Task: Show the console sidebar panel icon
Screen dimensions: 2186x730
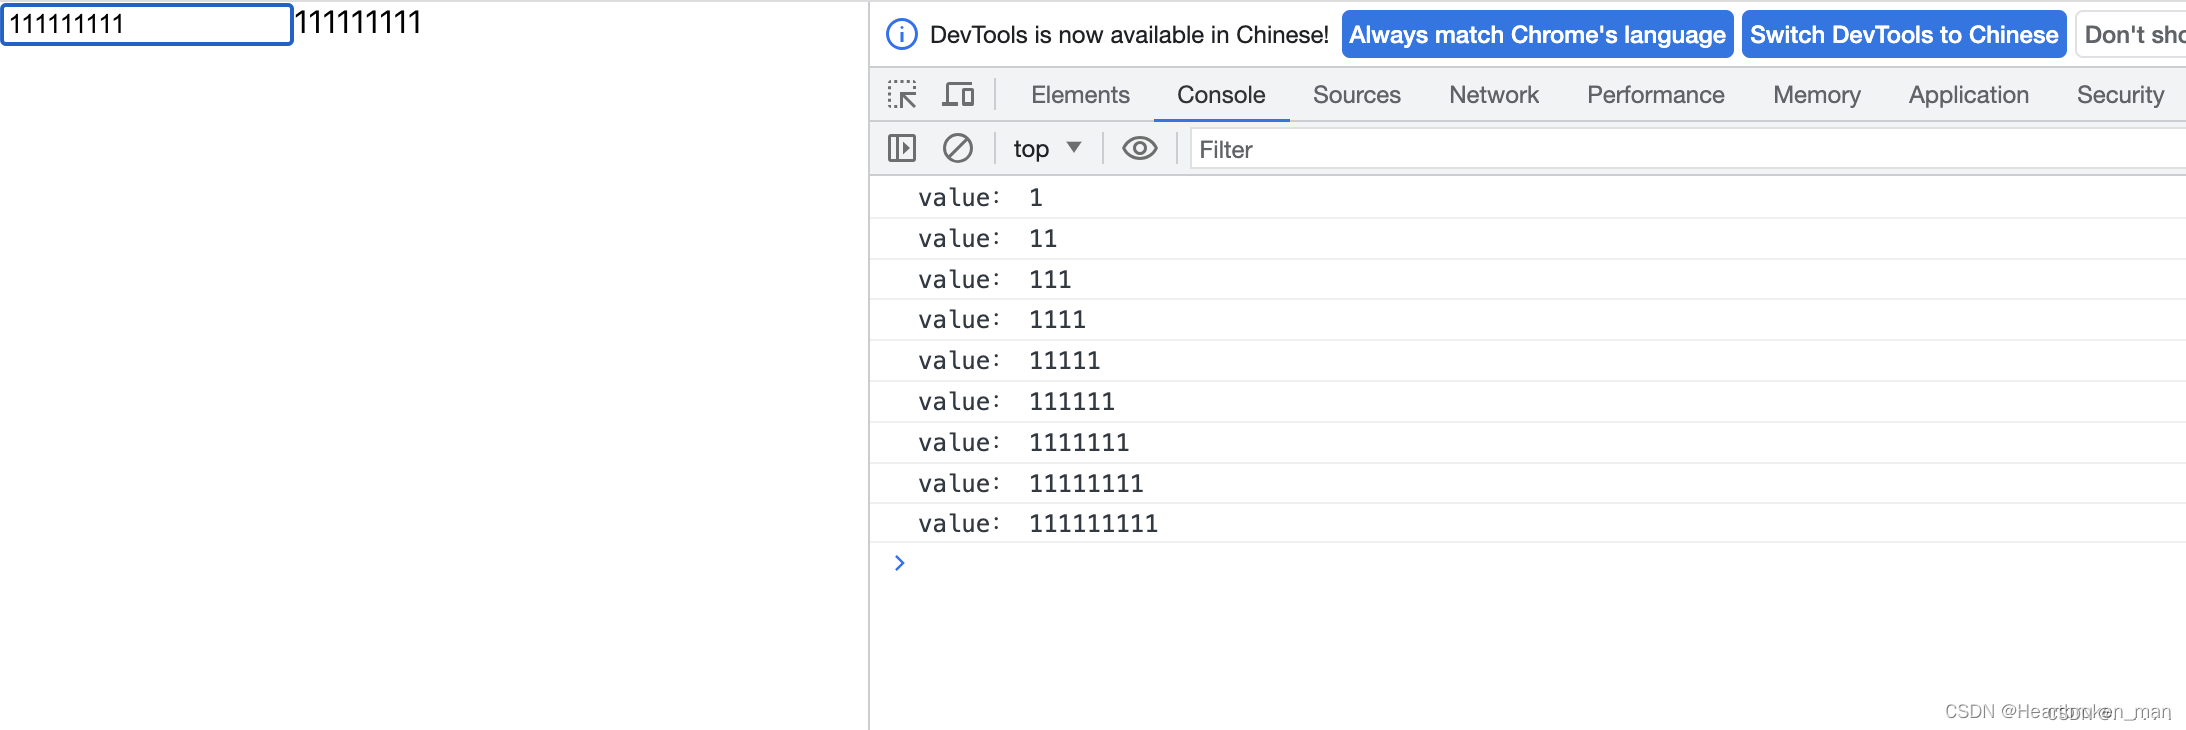Action: pos(902,149)
